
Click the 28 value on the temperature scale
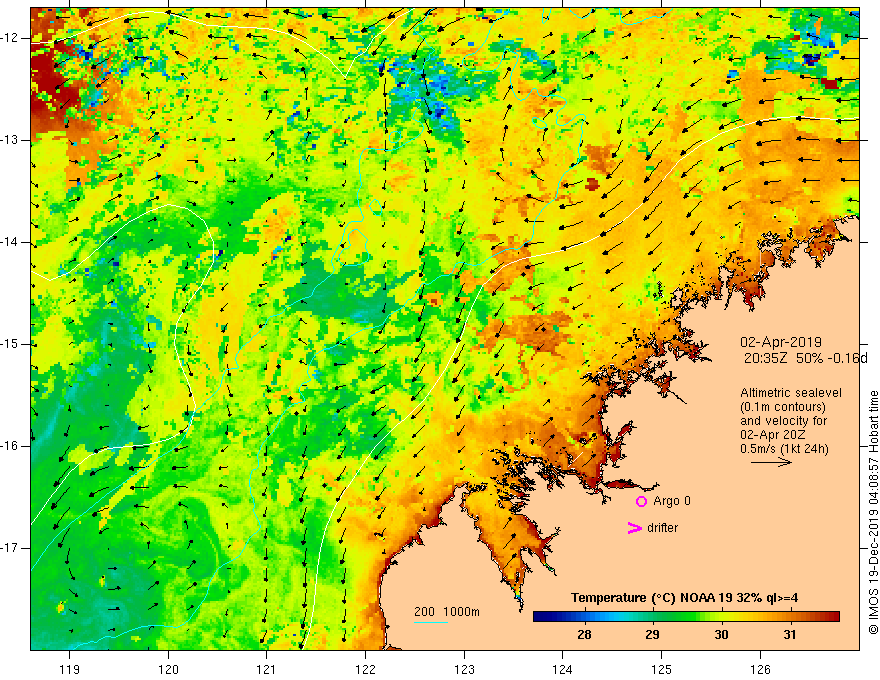point(584,635)
